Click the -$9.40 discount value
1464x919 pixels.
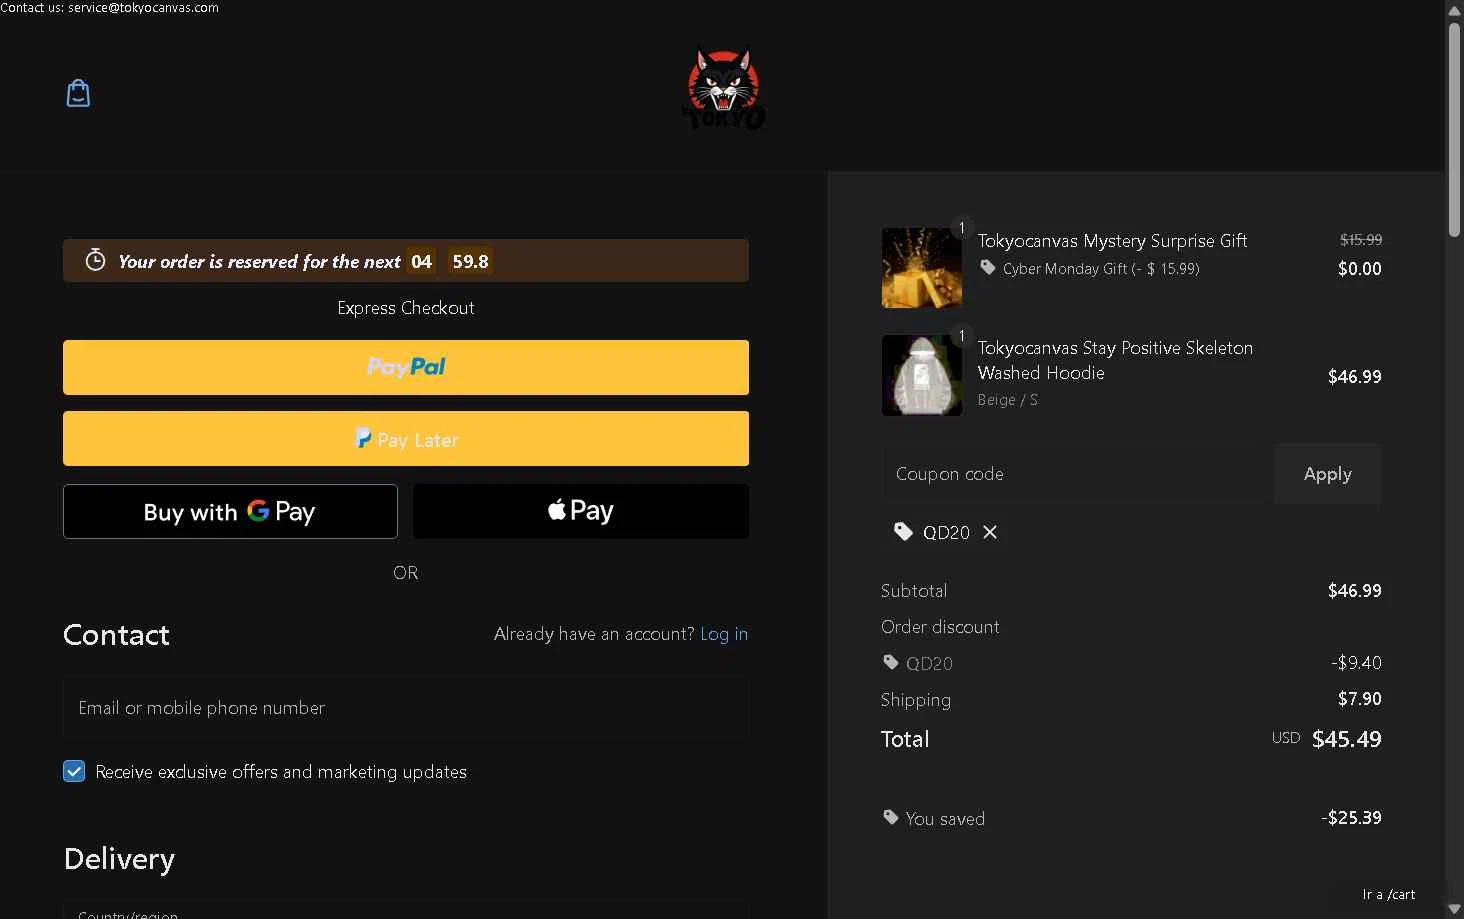[x=1356, y=663]
